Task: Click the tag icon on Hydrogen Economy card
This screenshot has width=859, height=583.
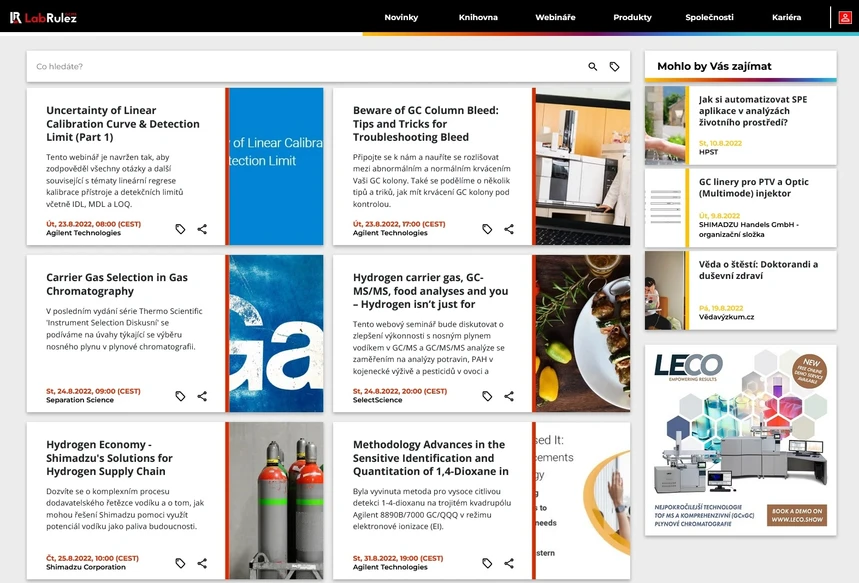Action: point(180,563)
